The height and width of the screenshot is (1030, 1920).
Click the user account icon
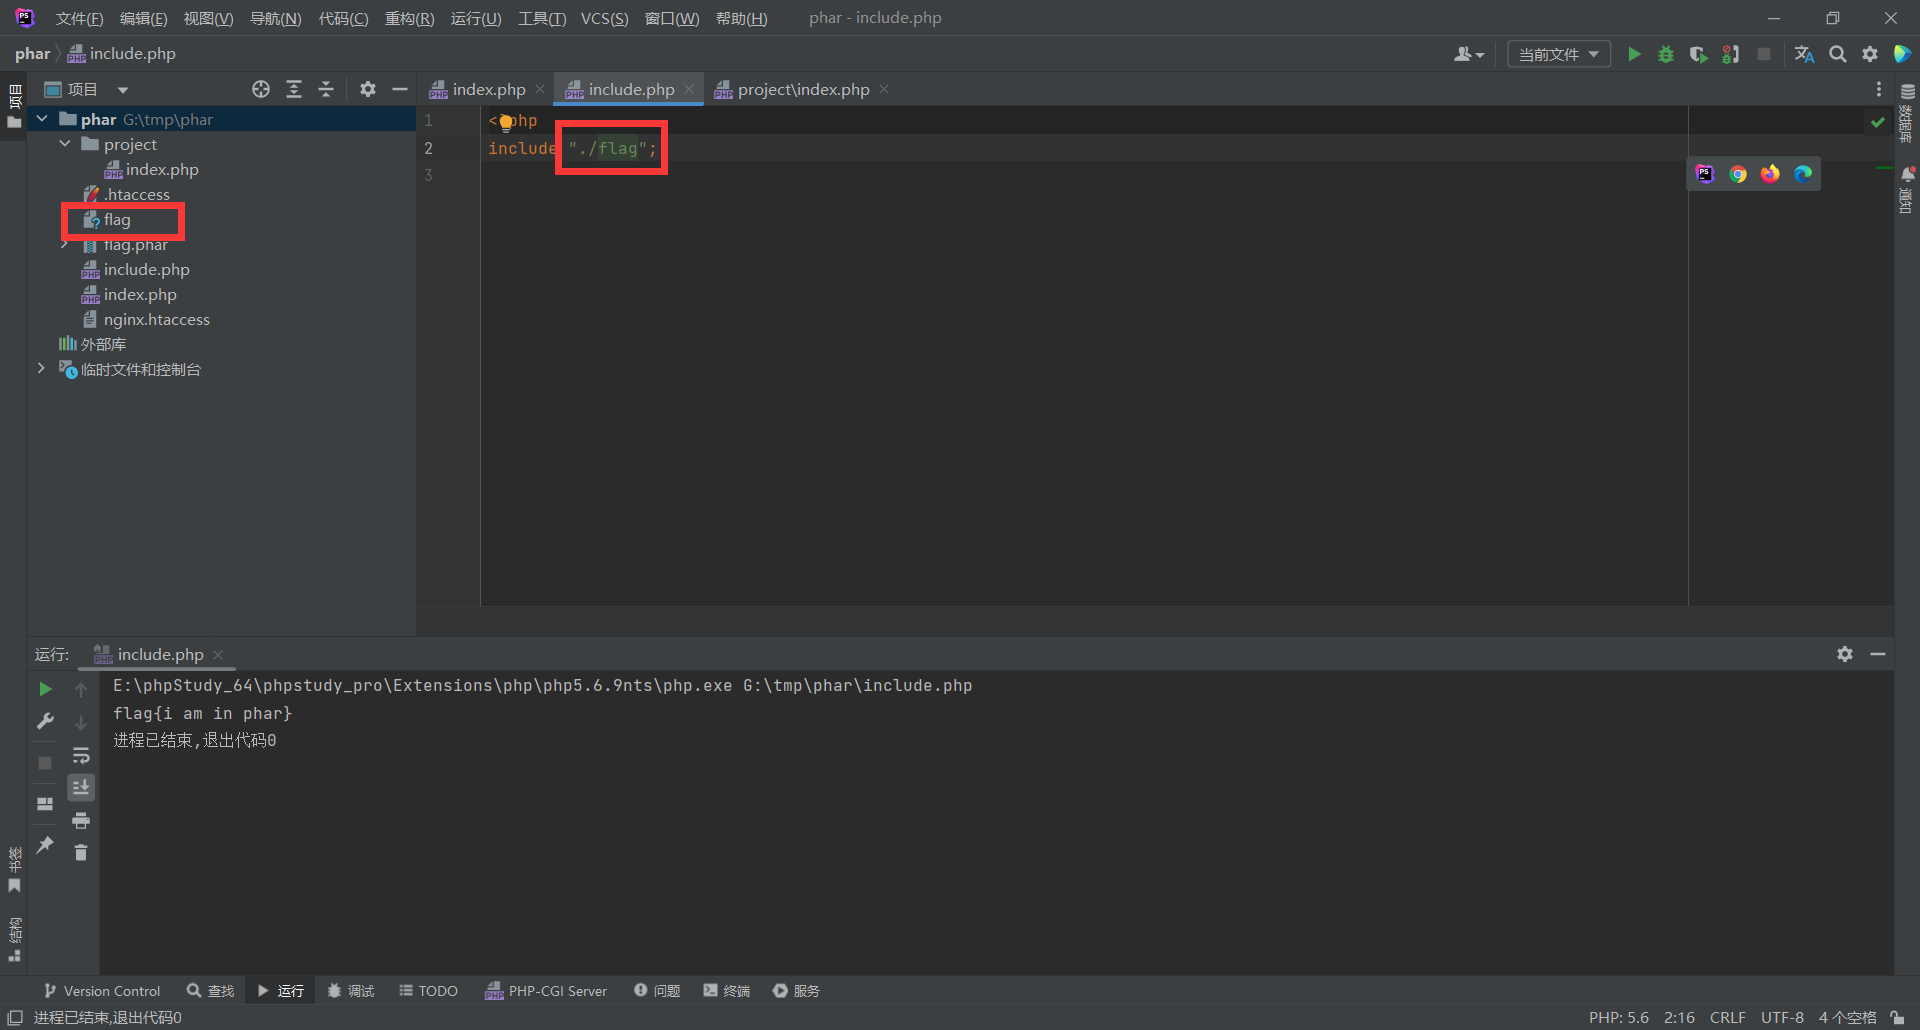tap(1468, 54)
